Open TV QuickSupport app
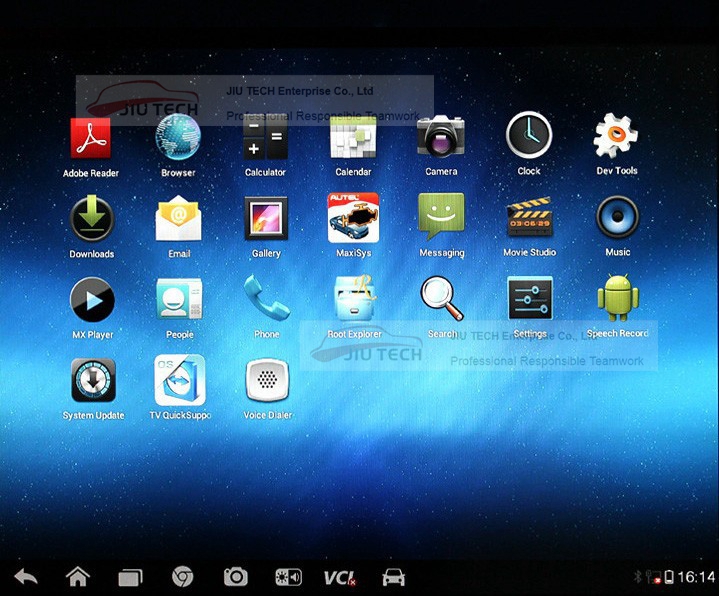Screen dimensions: 719x596 [180, 380]
